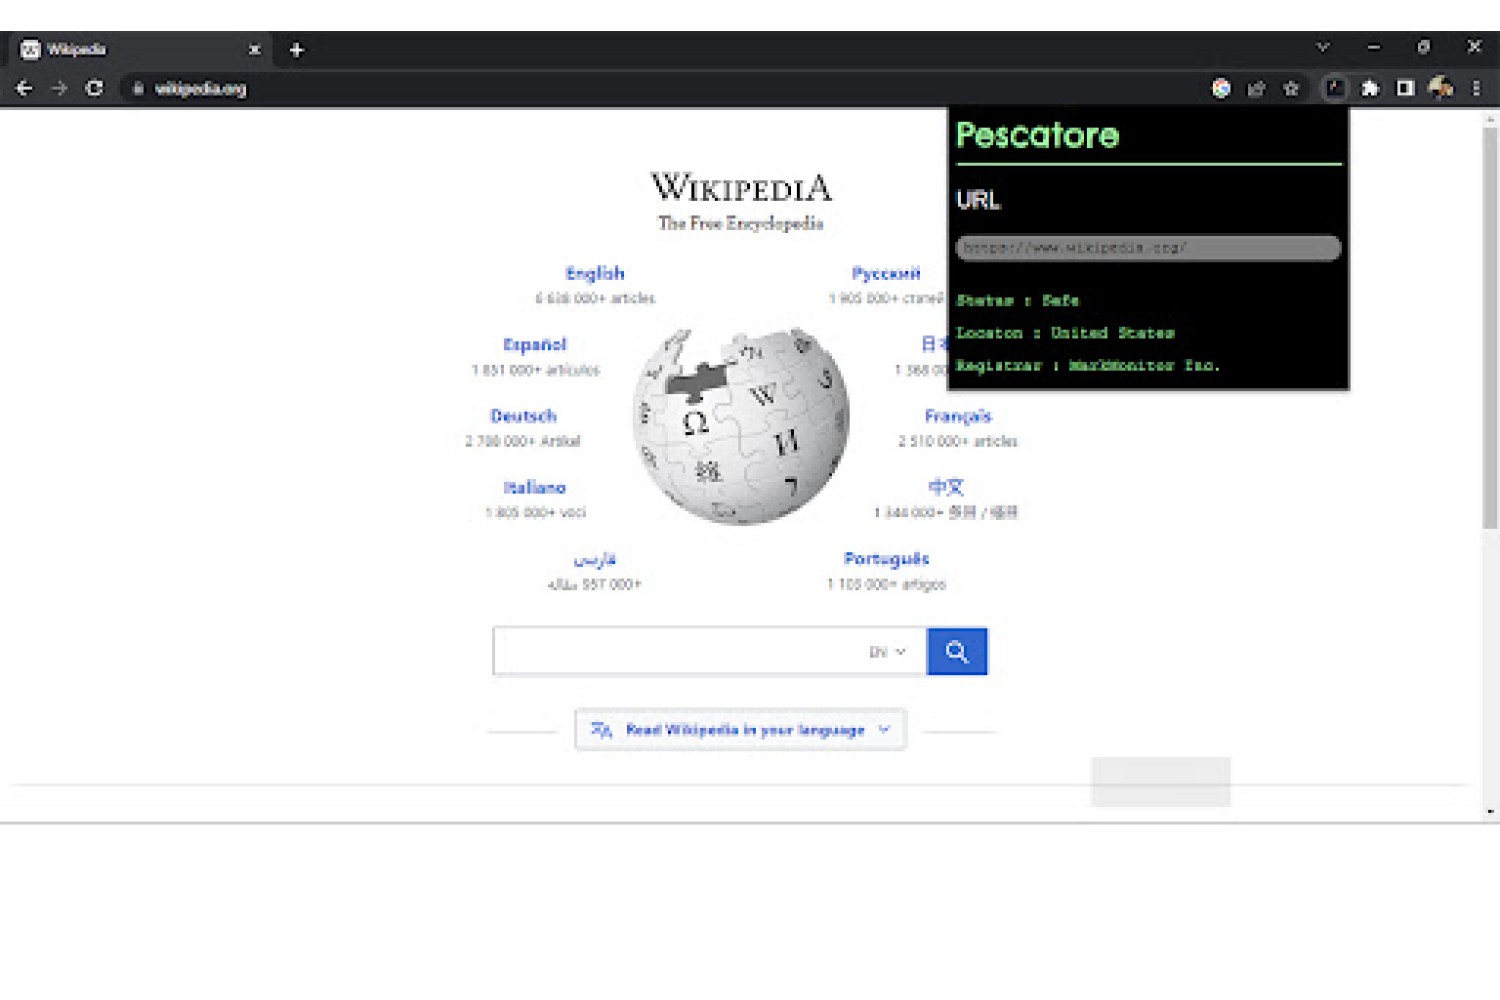This screenshot has width=1500, height=1000.
Task: Click the Google icon in the address bar
Action: (x=1221, y=89)
